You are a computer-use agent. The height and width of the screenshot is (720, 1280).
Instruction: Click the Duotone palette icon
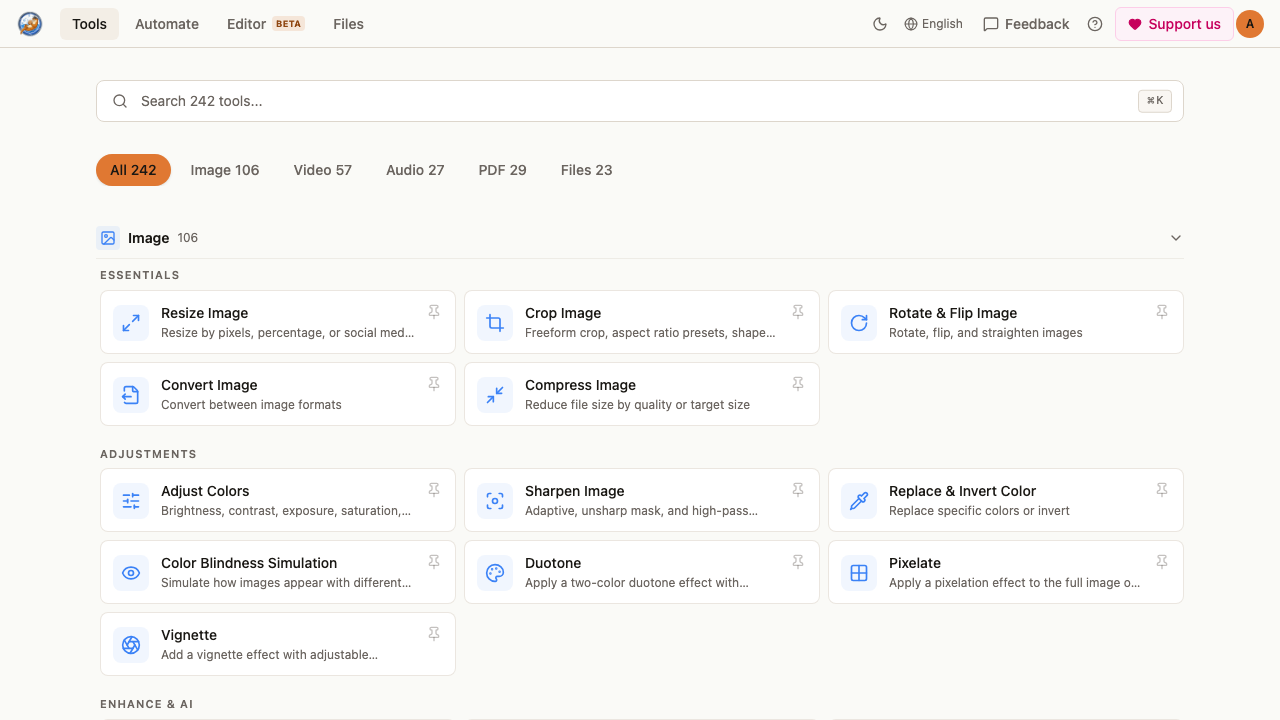click(x=495, y=573)
